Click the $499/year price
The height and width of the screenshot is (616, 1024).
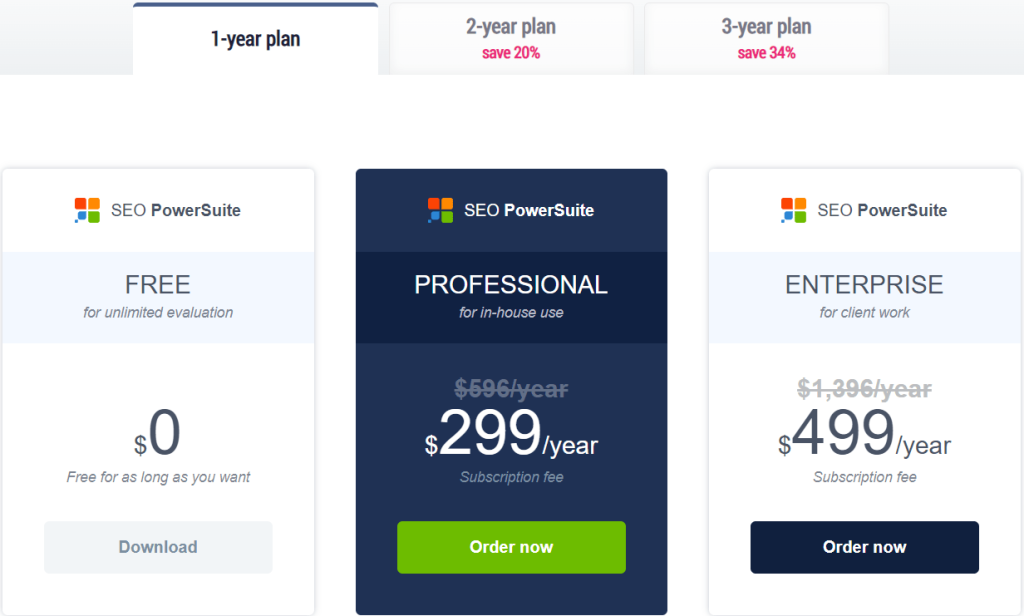(x=865, y=434)
